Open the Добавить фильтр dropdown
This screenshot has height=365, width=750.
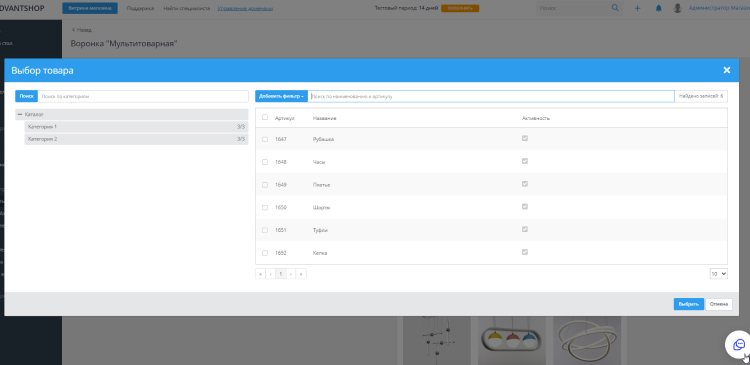(x=281, y=96)
